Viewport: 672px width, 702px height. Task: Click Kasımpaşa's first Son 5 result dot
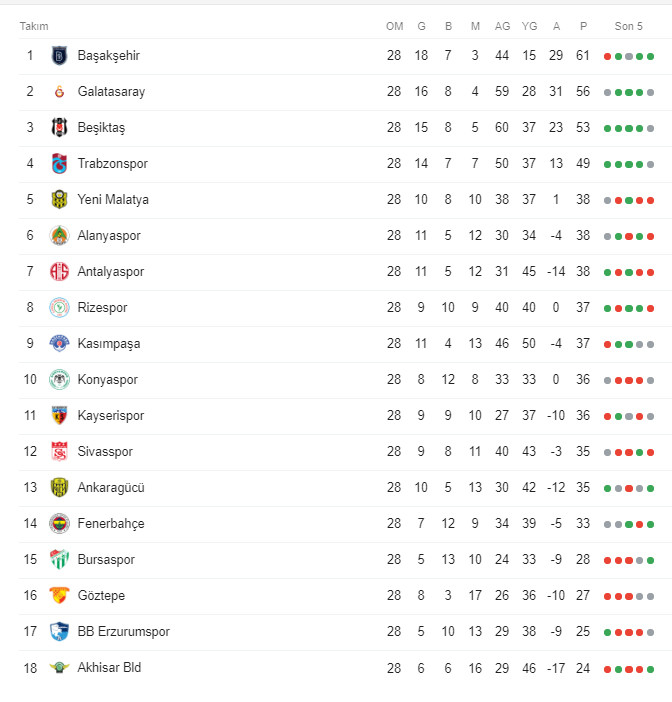tap(607, 344)
